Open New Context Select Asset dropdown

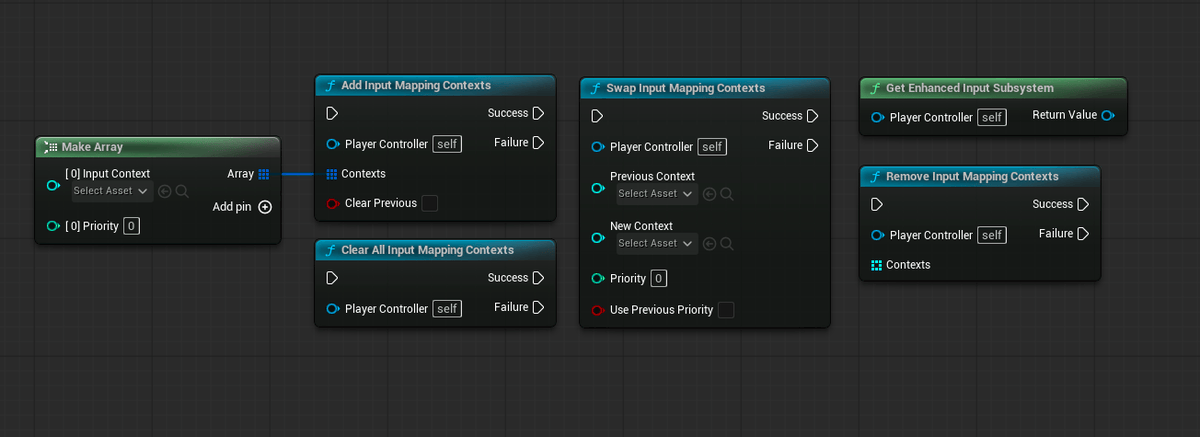coord(656,243)
